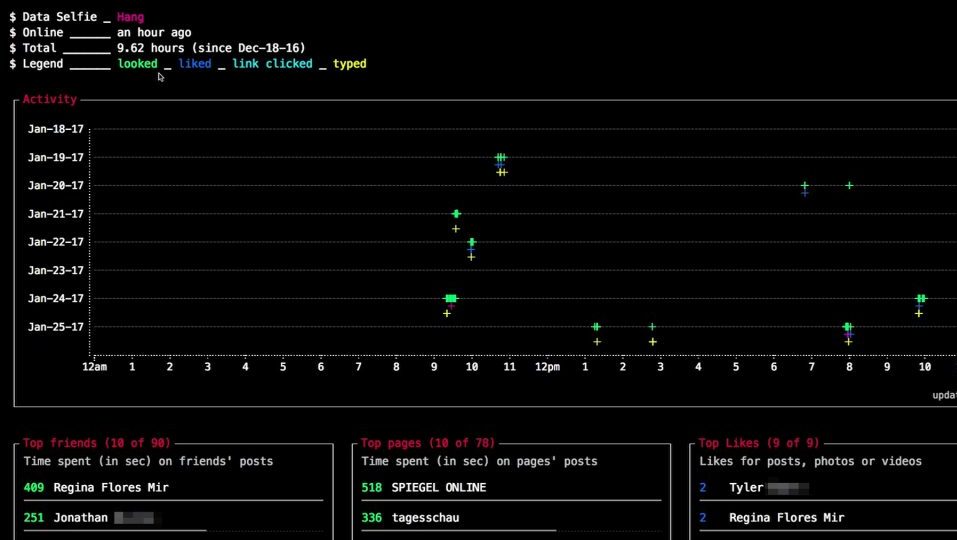
Task: Click the 'Activity' panel title
Action: pyautogui.click(x=50, y=100)
